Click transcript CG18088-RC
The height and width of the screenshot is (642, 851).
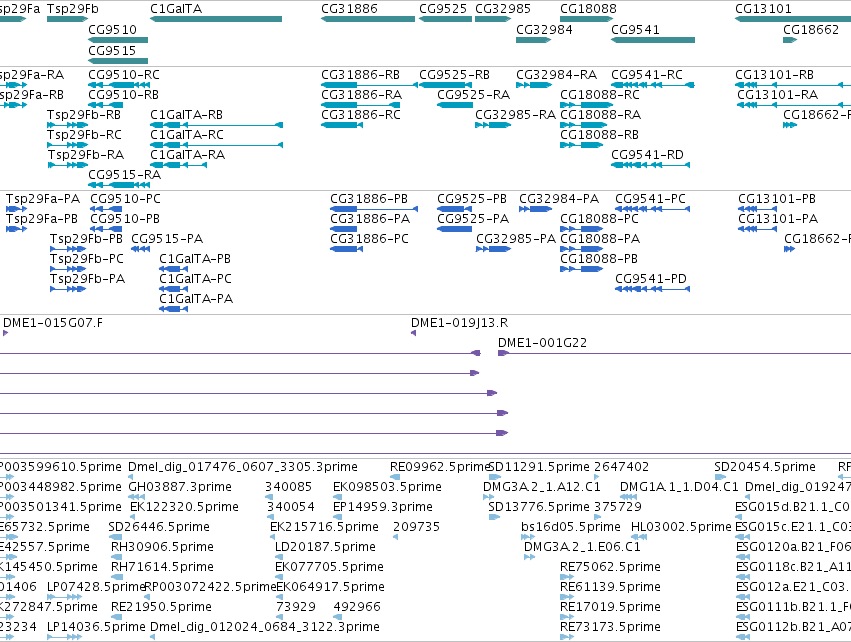(587, 105)
